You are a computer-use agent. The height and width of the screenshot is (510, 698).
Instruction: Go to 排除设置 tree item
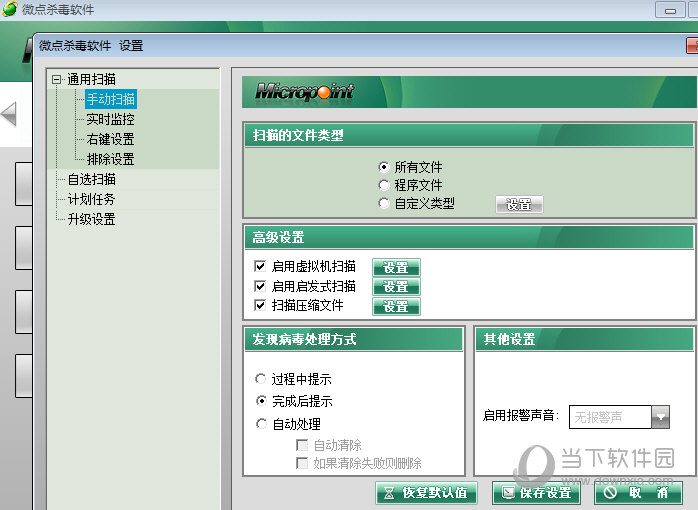[x=110, y=159]
